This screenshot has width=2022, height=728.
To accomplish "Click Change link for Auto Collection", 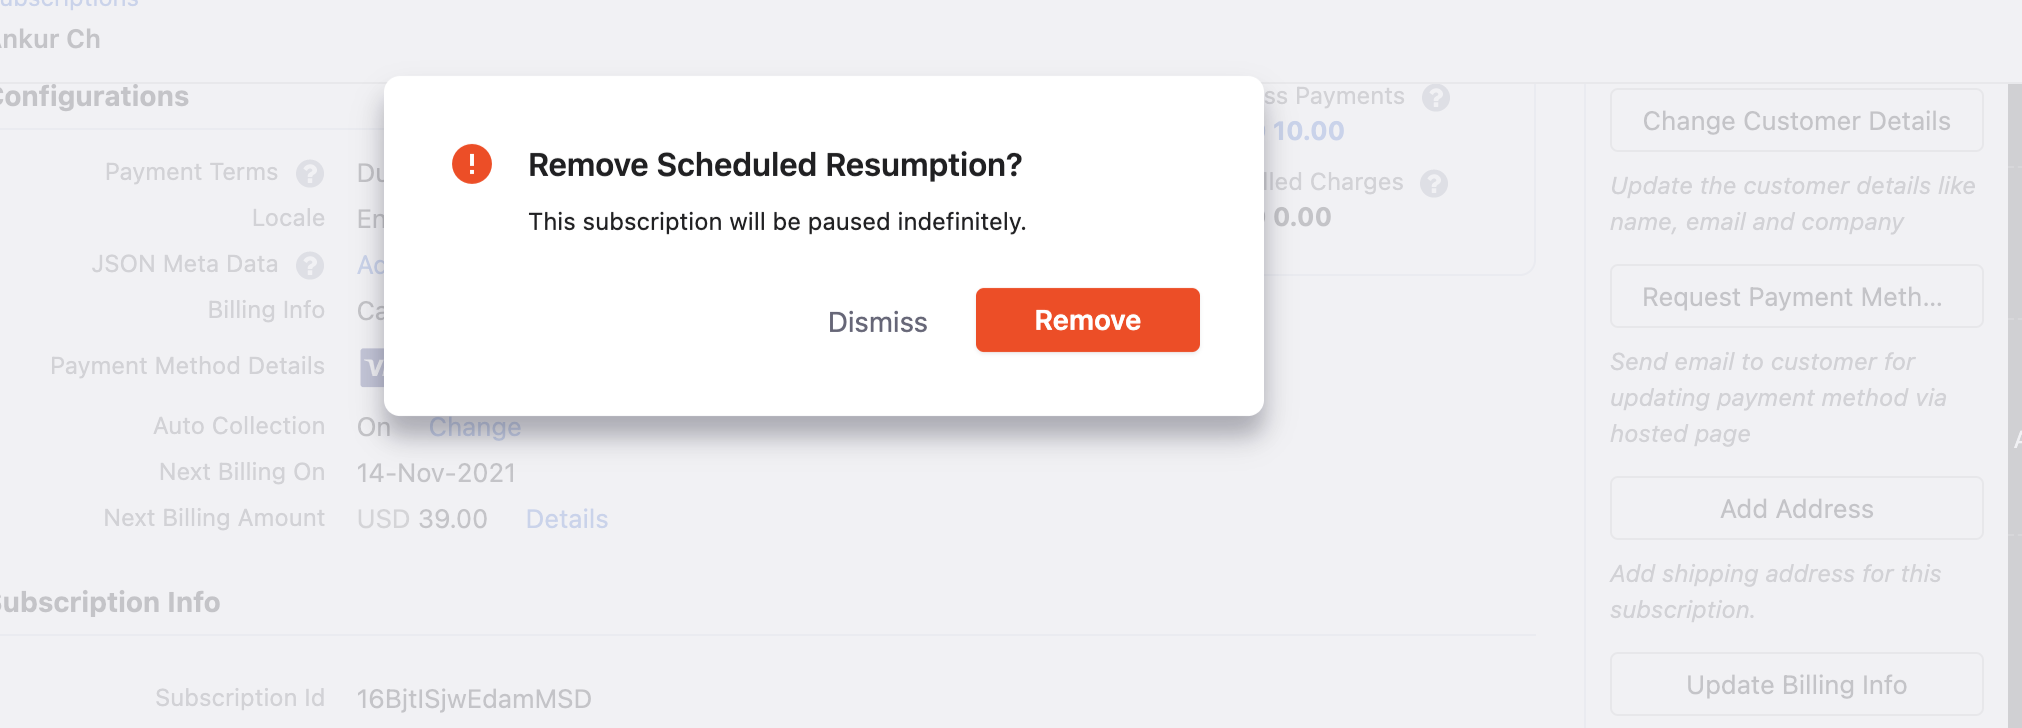I will click(475, 428).
